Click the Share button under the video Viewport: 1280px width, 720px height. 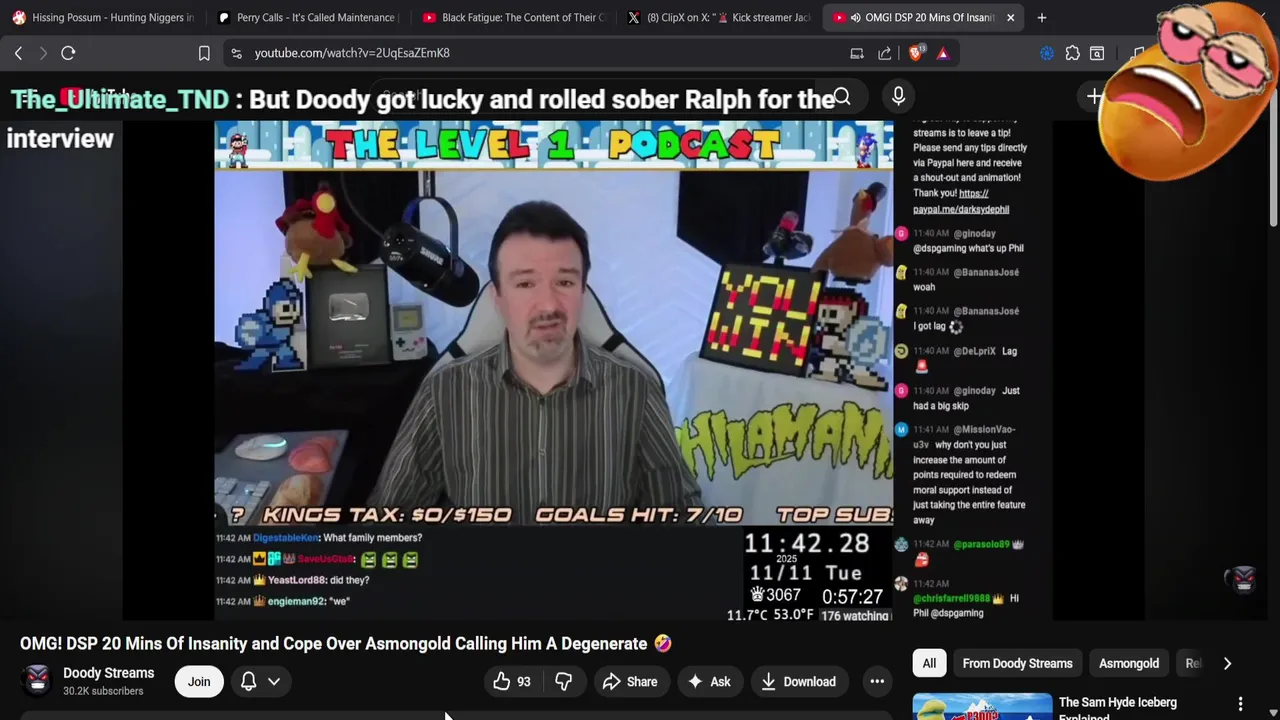pyautogui.click(x=630, y=682)
